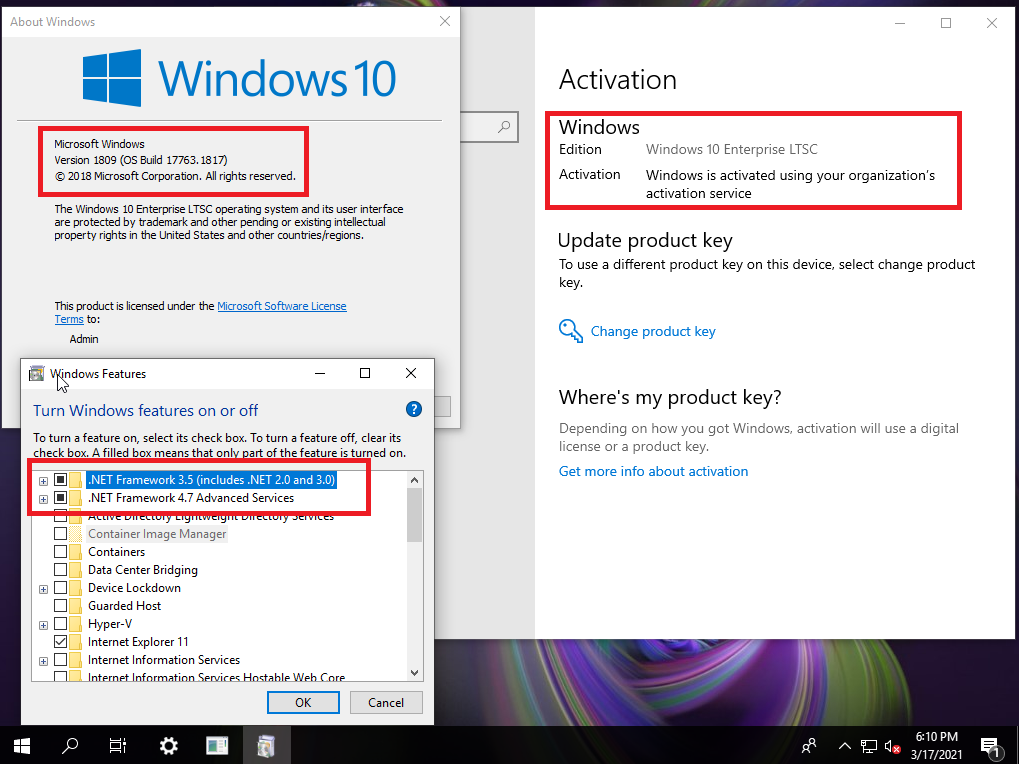Click the Settings gear taskbar icon
Image resolution: width=1019 pixels, height=764 pixels.
pyautogui.click(x=168, y=745)
